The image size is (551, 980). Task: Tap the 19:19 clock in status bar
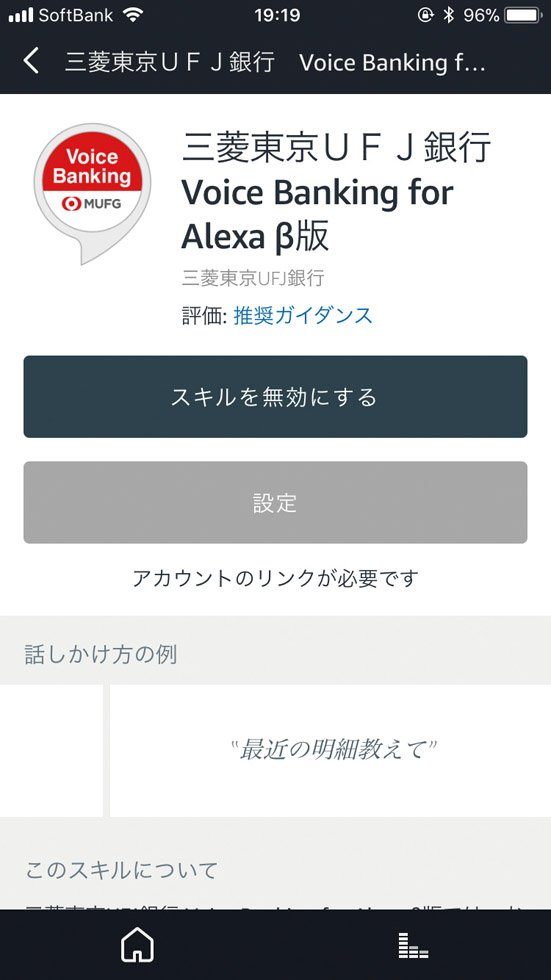click(x=277, y=15)
